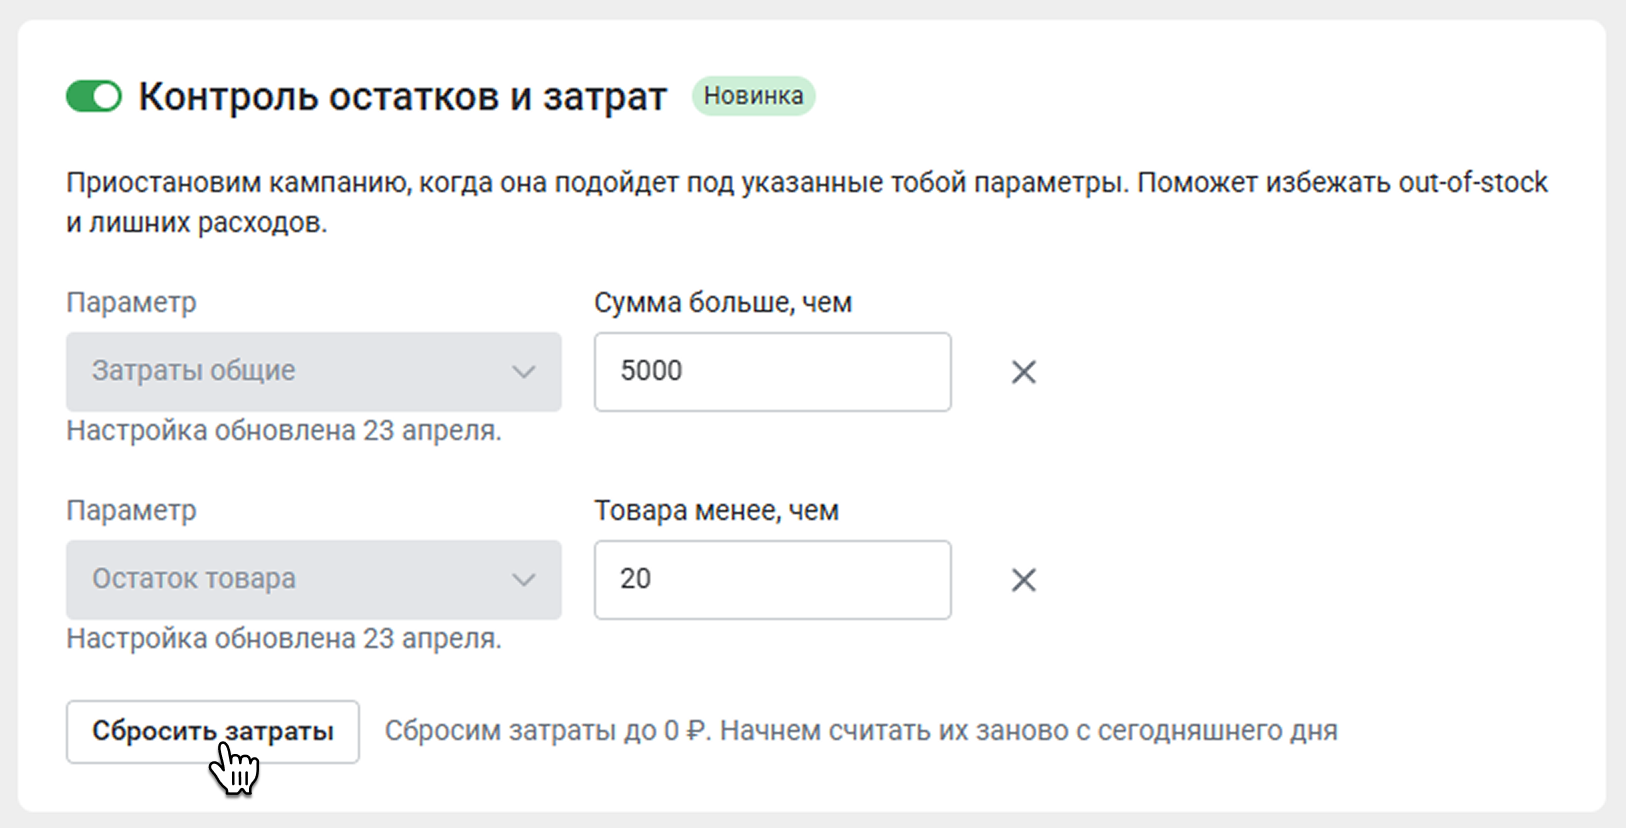The width and height of the screenshot is (1626, 828).
Task: Focus the Товара менее, чем input with 20
Action: tap(773, 580)
